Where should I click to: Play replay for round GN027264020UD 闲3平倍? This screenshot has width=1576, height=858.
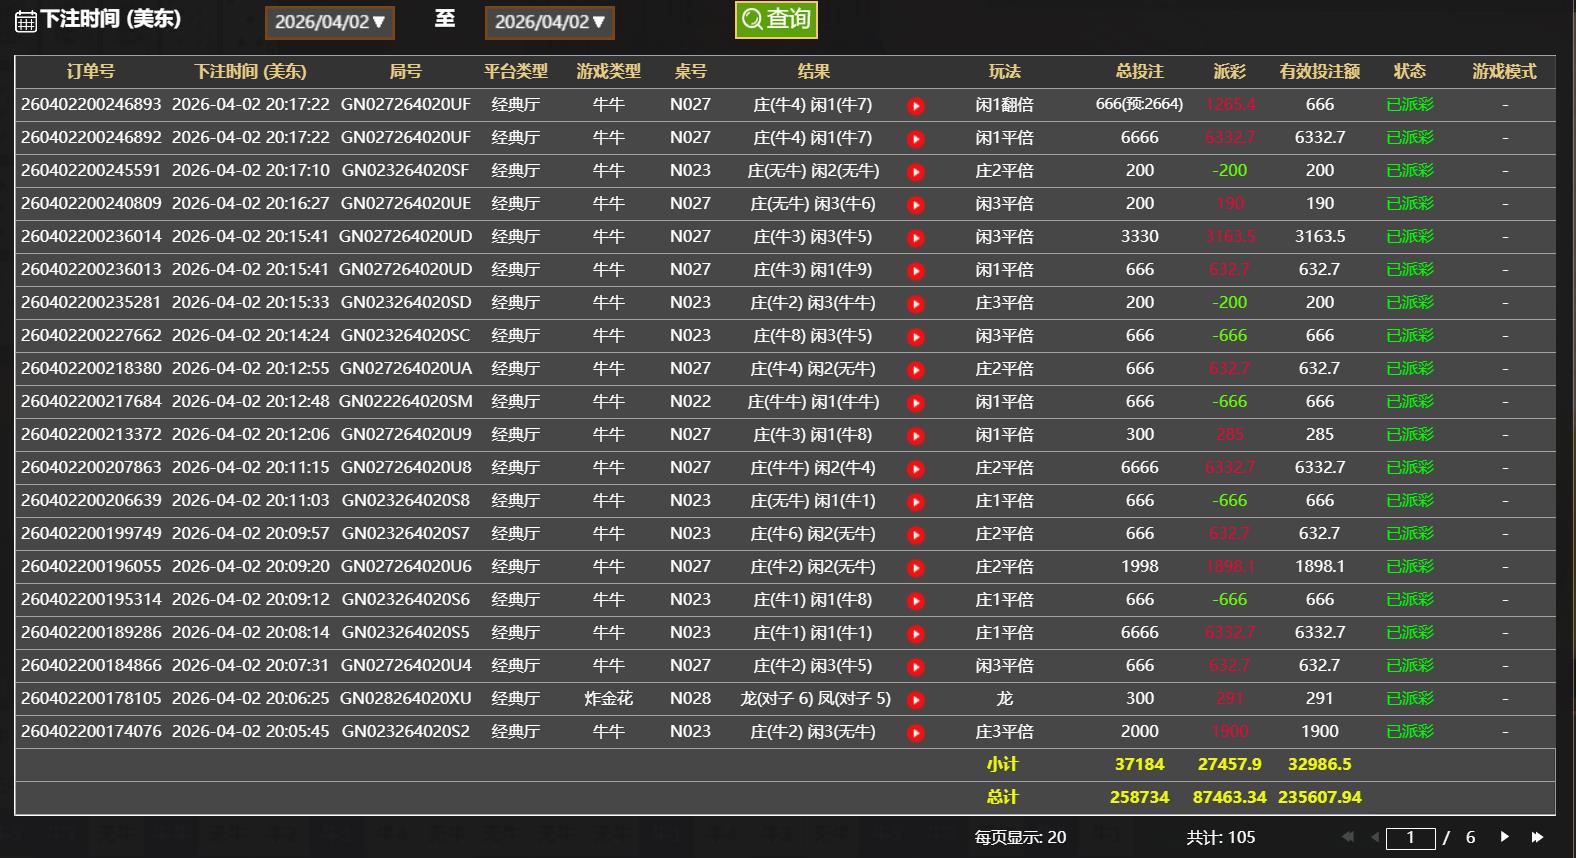915,238
